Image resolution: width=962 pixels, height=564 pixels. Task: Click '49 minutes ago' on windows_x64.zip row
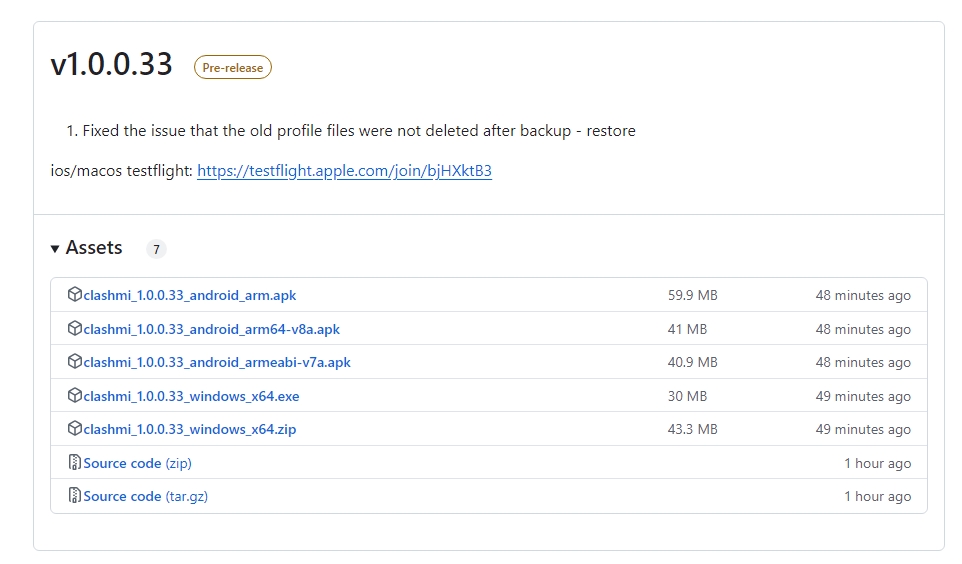[863, 429]
